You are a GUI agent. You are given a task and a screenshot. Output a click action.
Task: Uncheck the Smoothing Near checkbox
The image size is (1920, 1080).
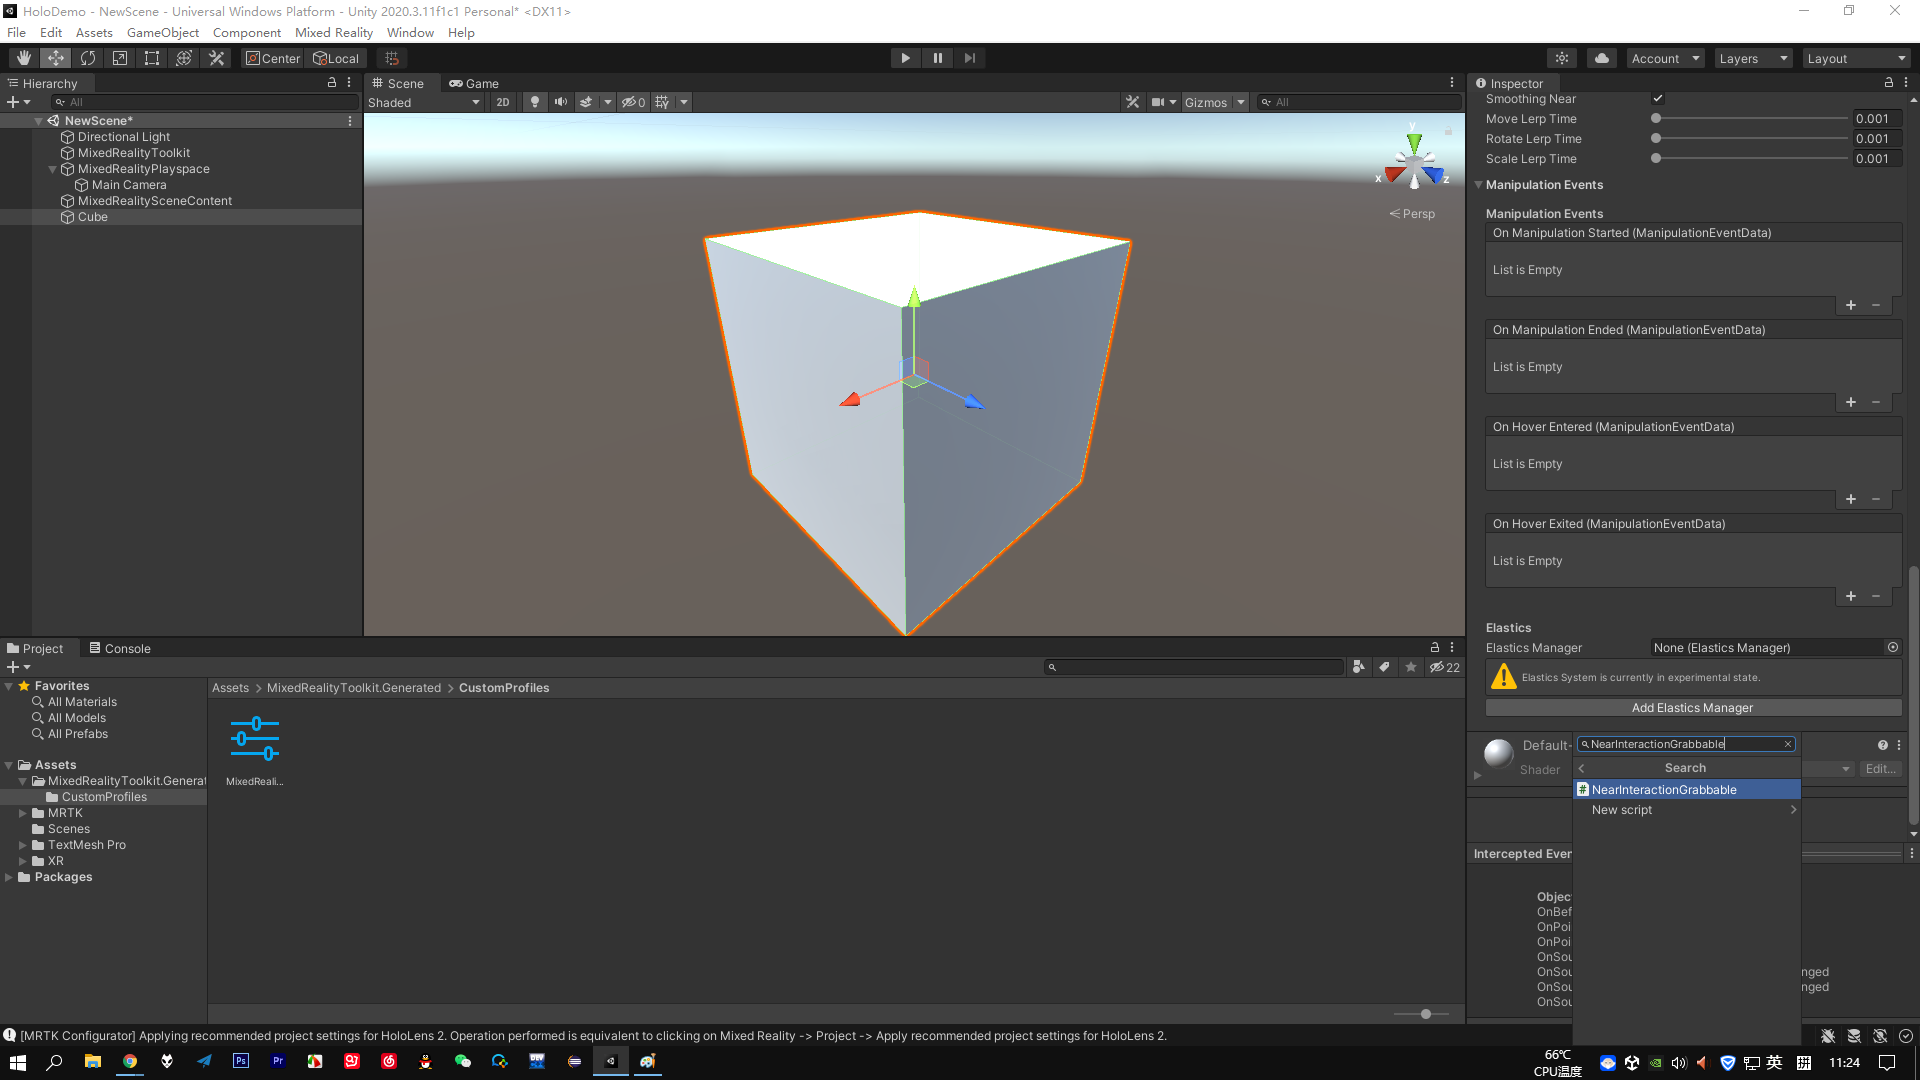tap(1658, 99)
